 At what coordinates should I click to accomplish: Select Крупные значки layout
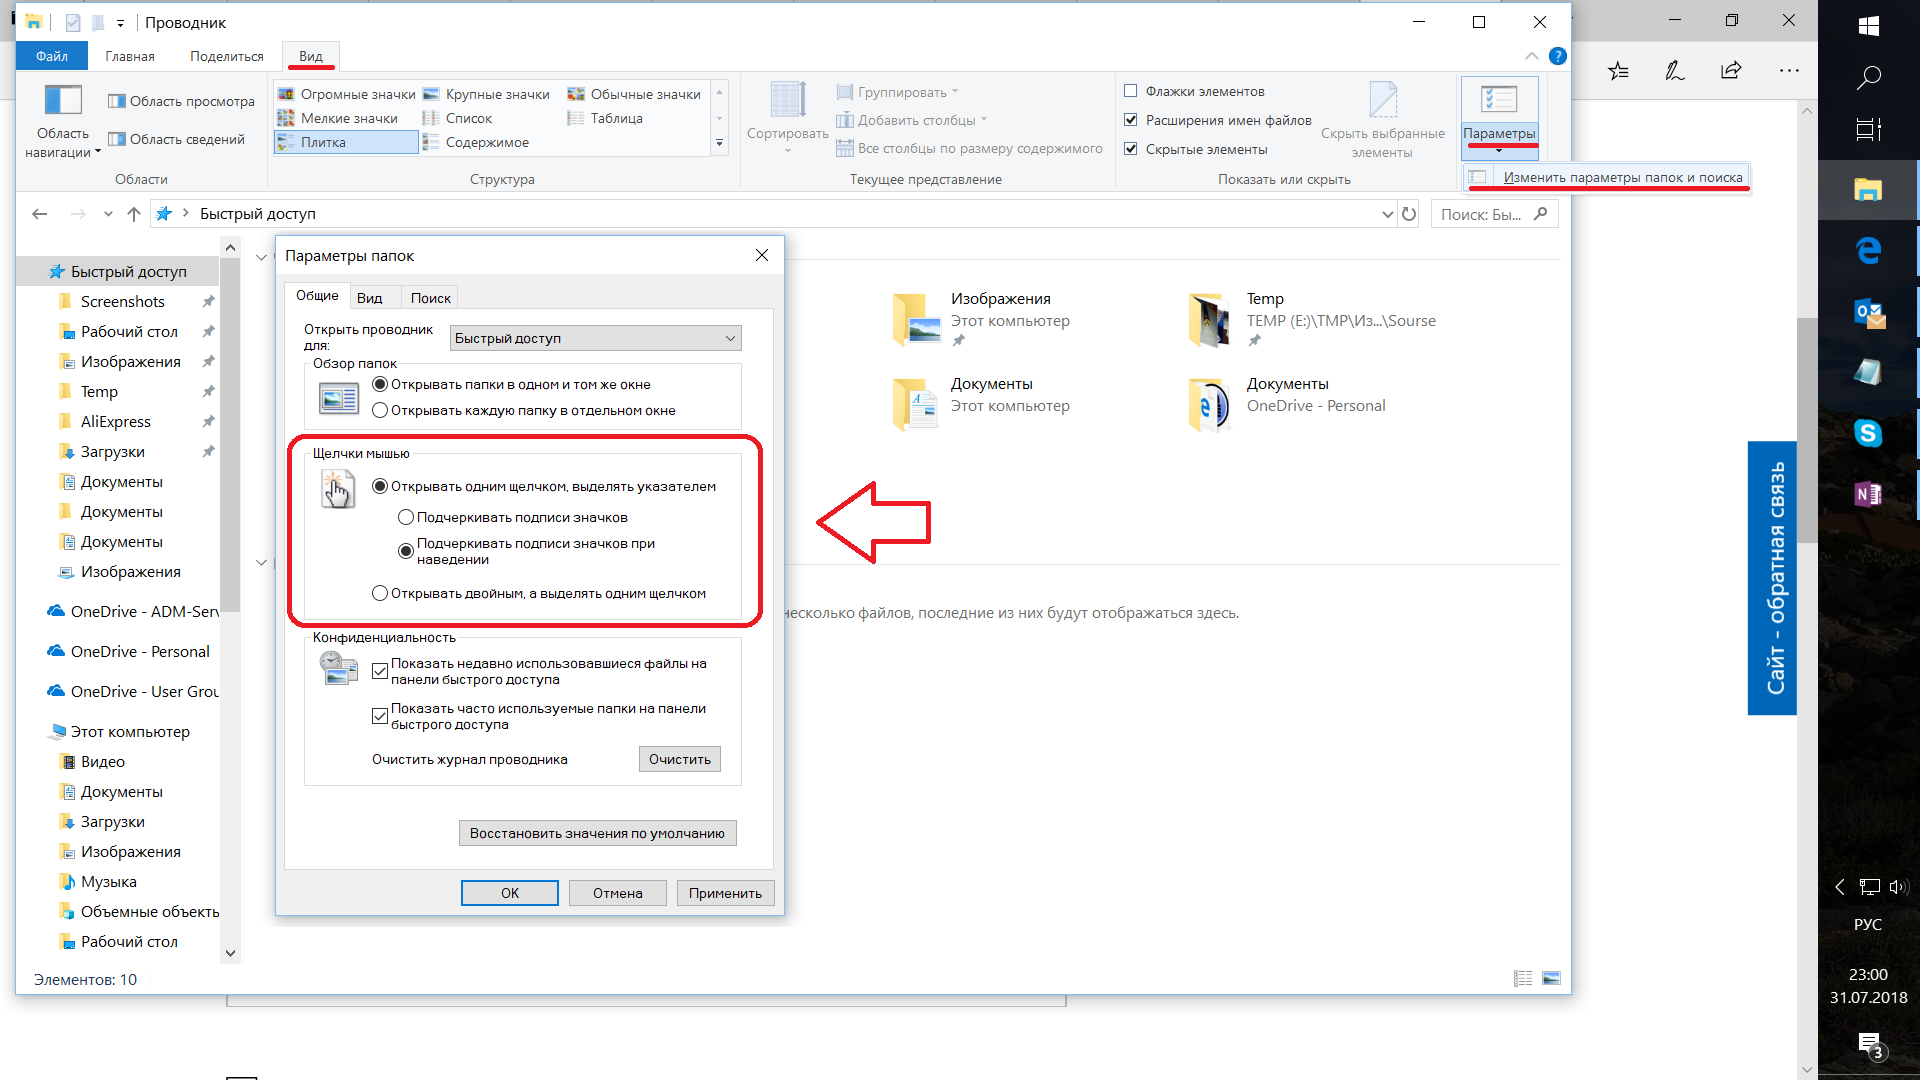coord(486,94)
